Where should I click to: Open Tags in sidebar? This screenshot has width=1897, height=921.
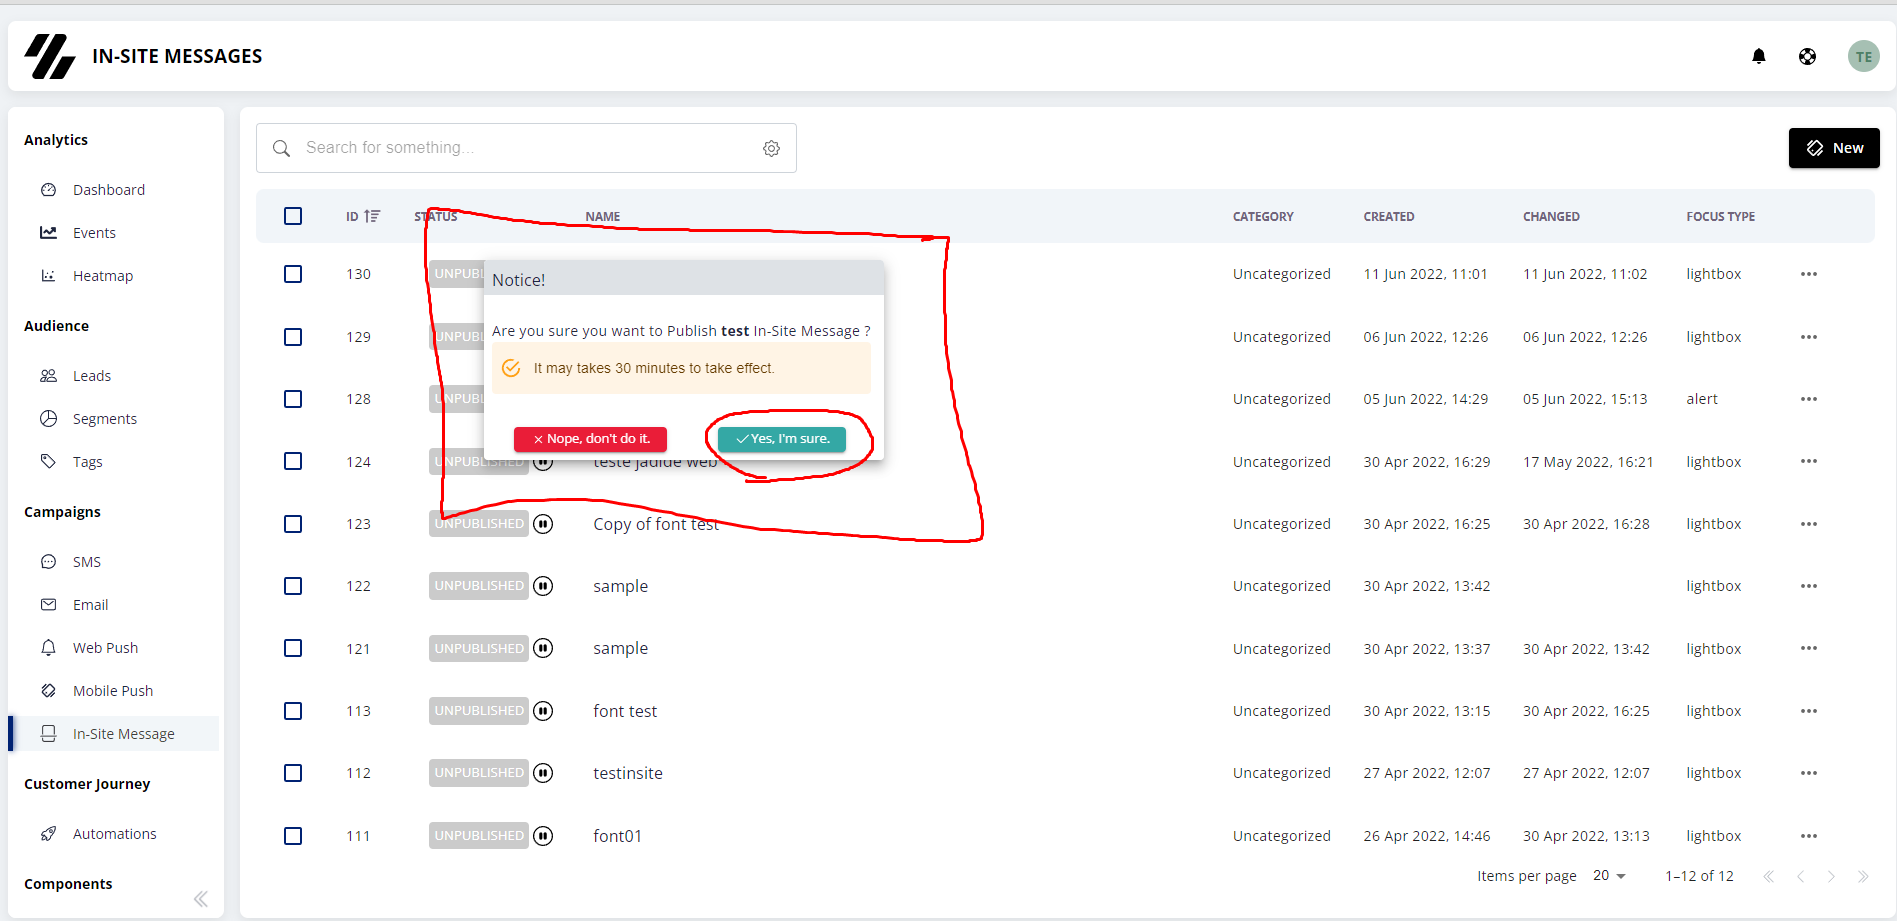click(88, 462)
